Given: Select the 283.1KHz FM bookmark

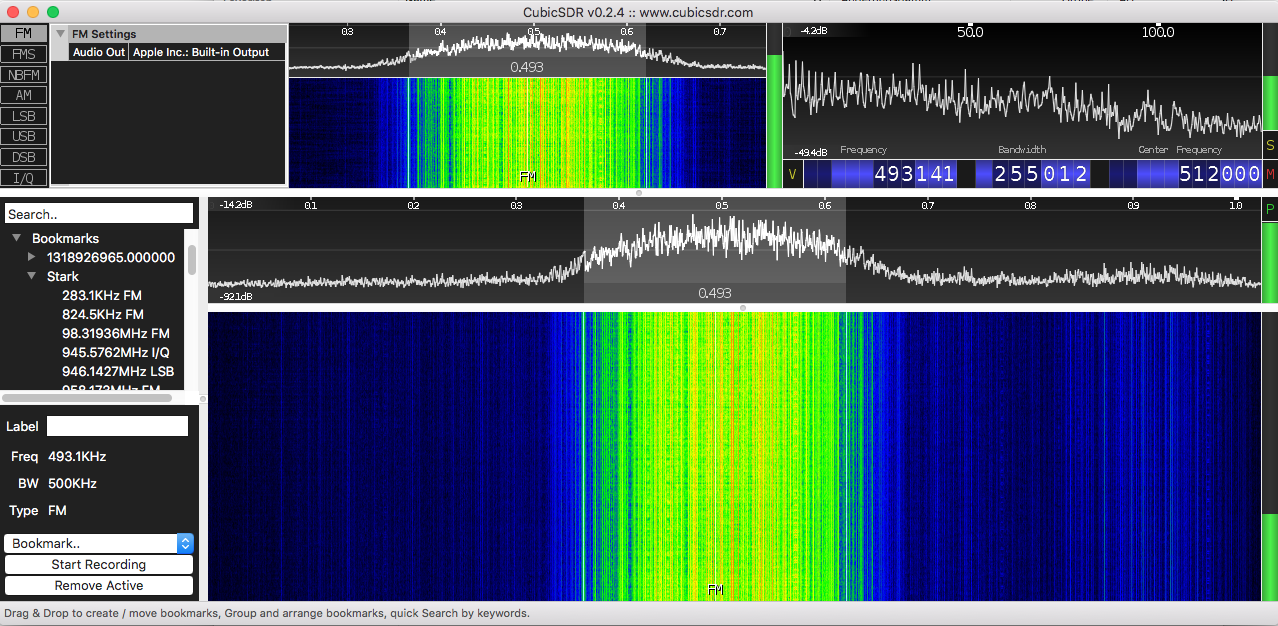Looking at the screenshot, I should [x=102, y=295].
